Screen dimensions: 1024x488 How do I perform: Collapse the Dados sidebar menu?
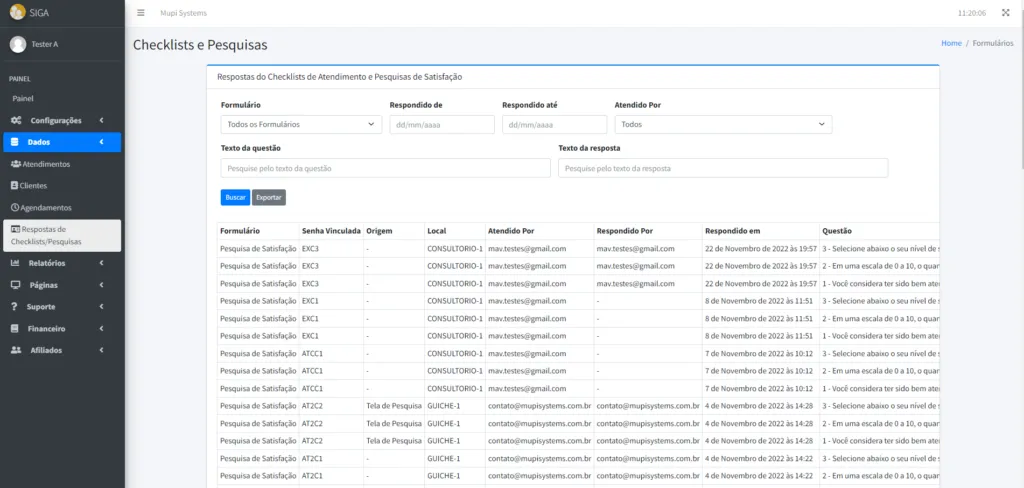62,142
